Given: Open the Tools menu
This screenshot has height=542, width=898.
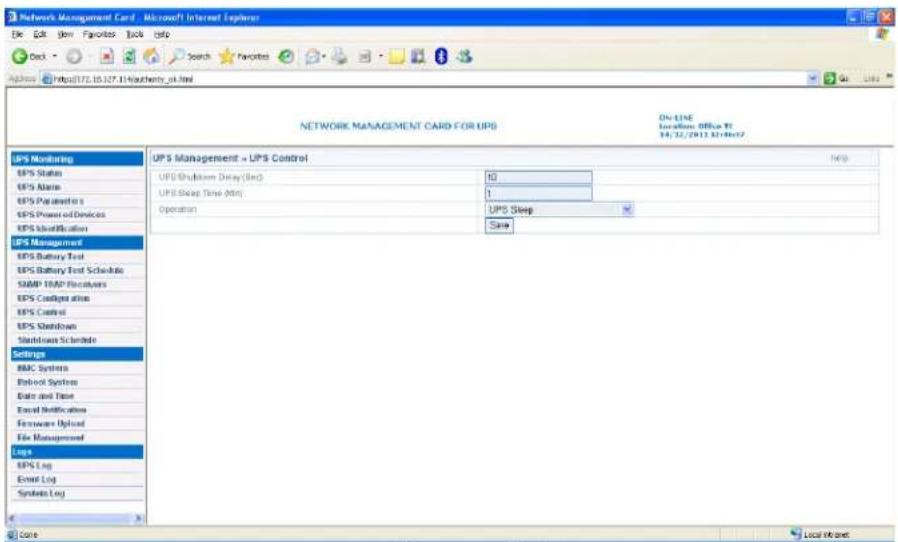Looking at the screenshot, I should (x=135, y=34).
